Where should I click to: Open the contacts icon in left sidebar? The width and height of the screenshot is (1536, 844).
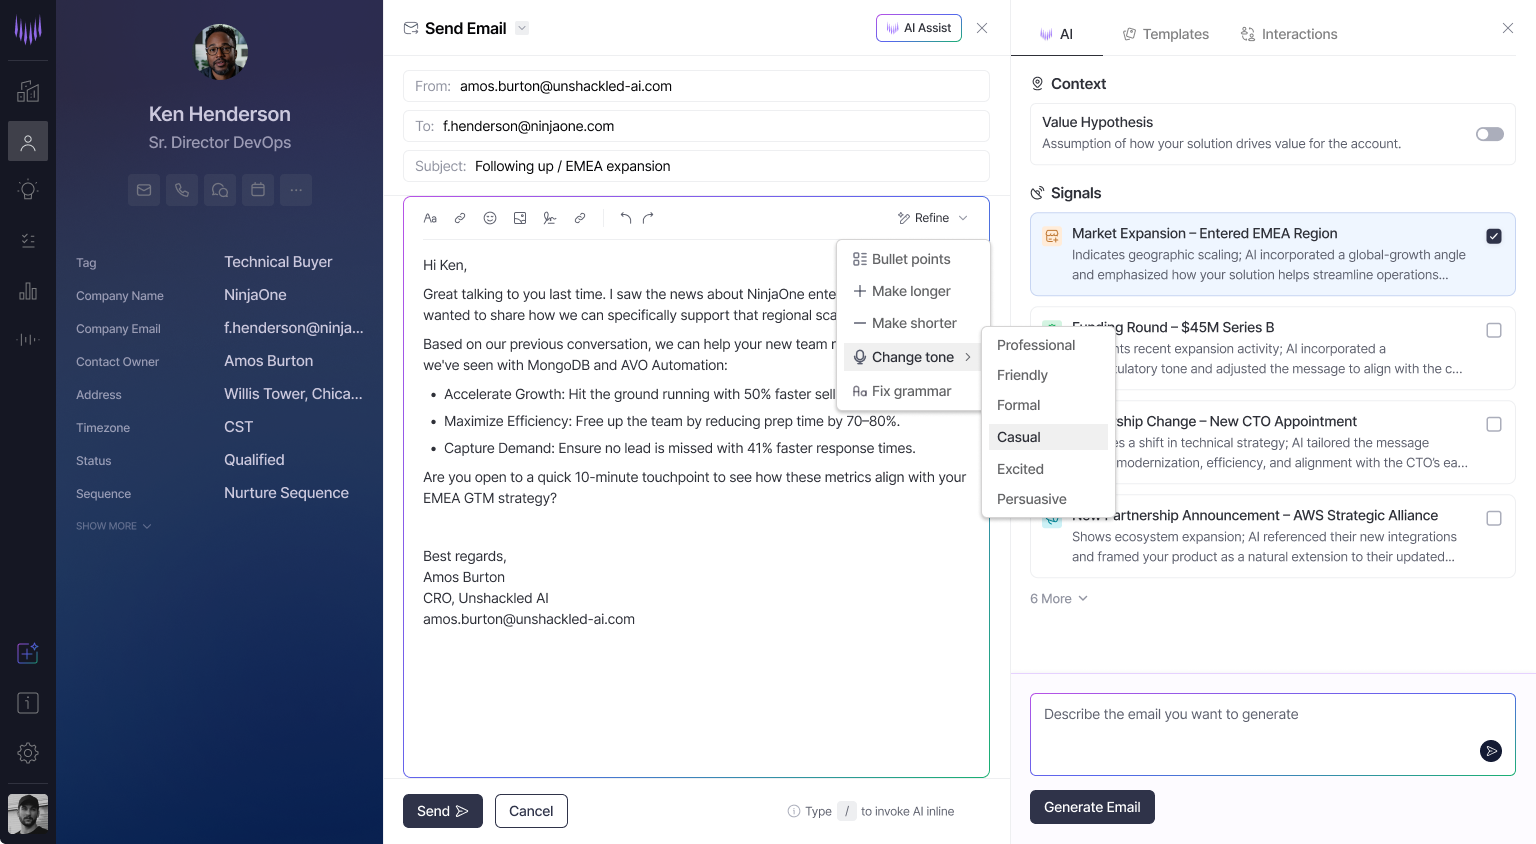28,142
